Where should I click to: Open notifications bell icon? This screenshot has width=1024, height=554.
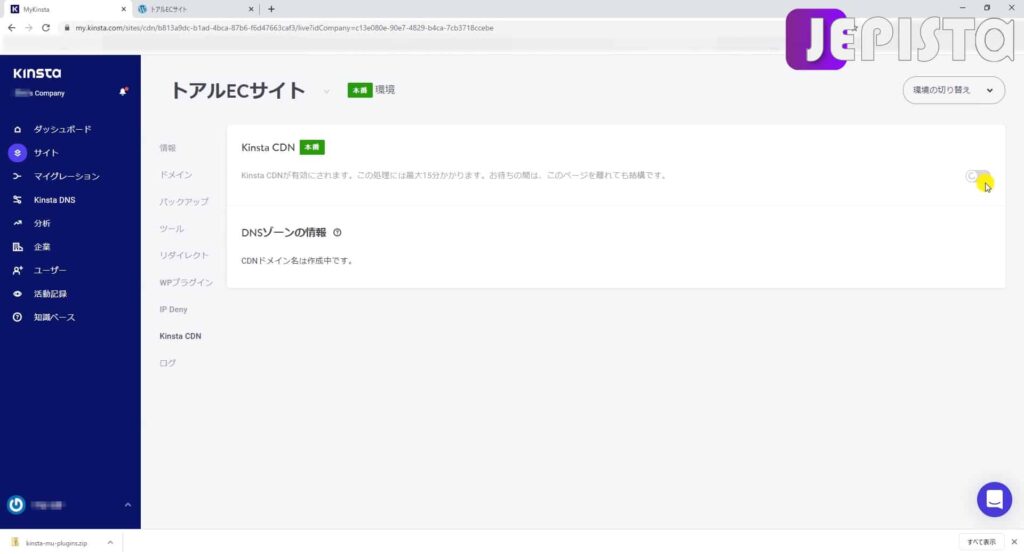(123, 92)
